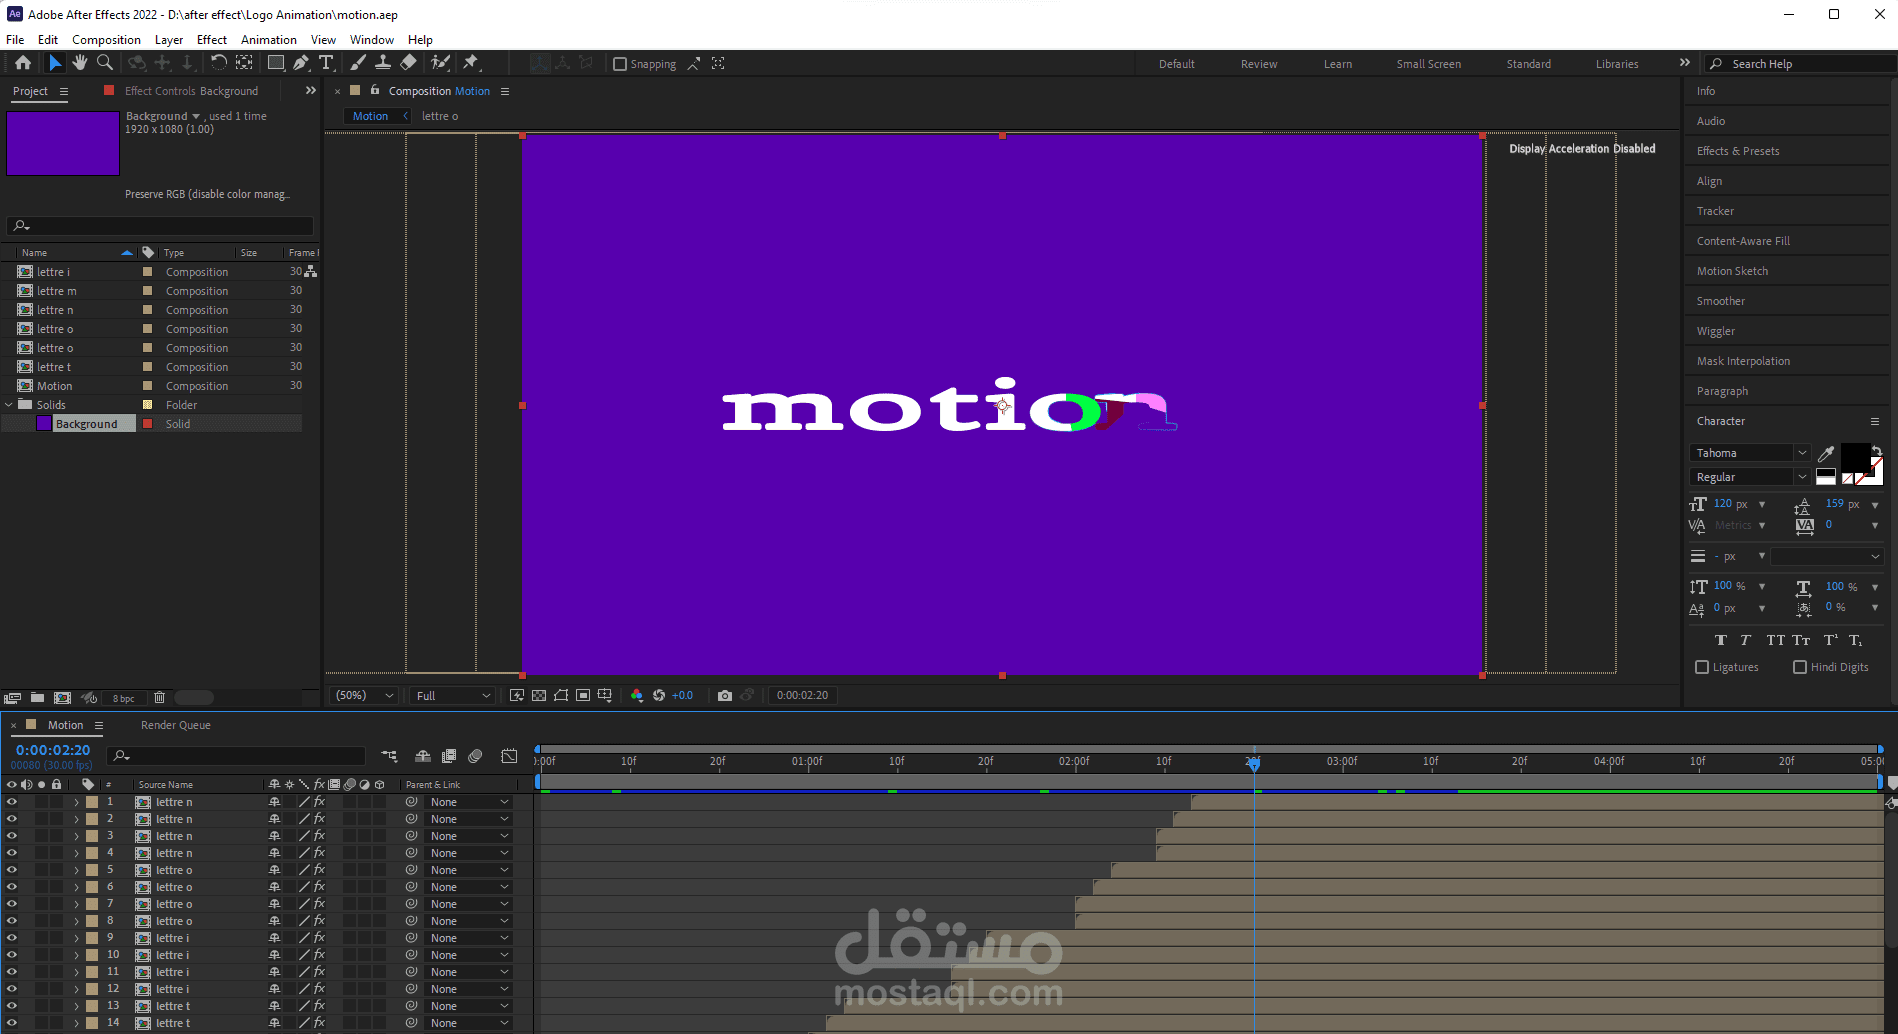This screenshot has height=1034, width=1898.
Task: Reset exposure using the aperture icon
Action: (x=659, y=696)
